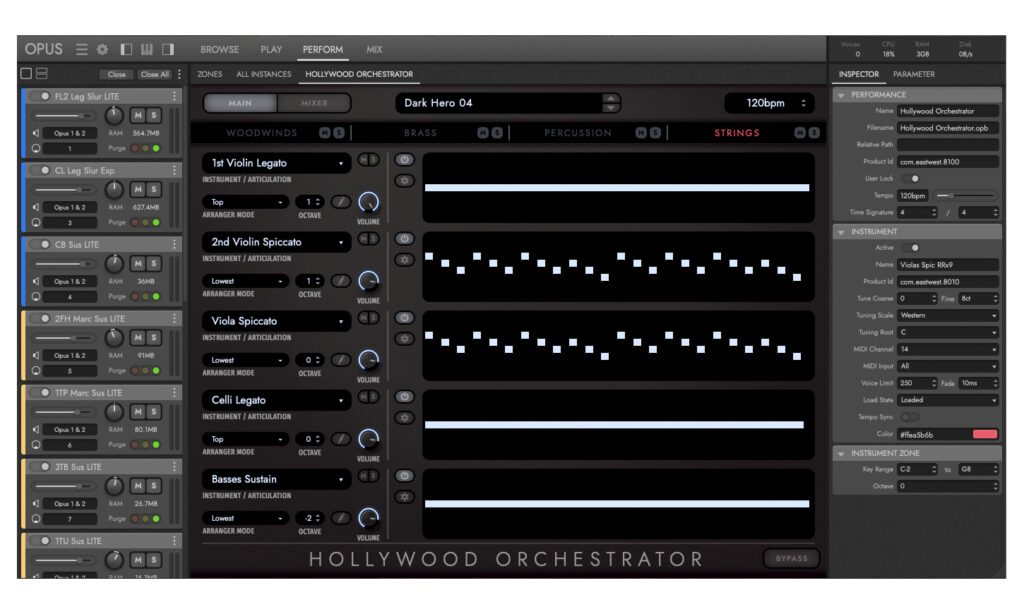The height and width of the screenshot is (614, 1024).
Task: Open the 120bpm tempo options menu
Action: 803,103
